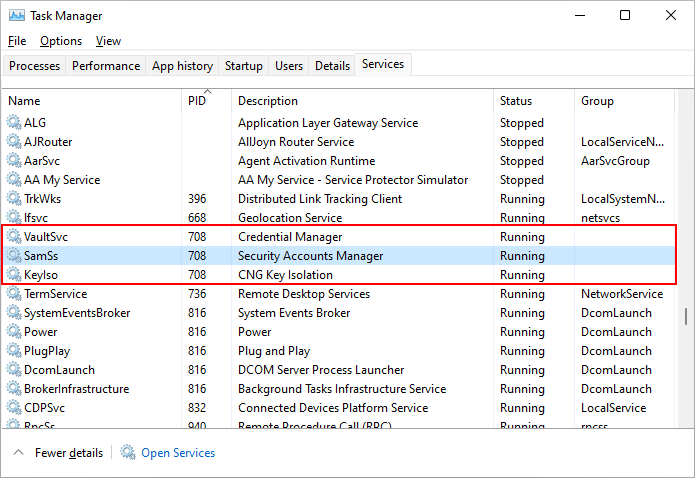Click Plug and Play description
Image resolution: width=695 pixels, height=478 pixels.
(x=274, y=351)
